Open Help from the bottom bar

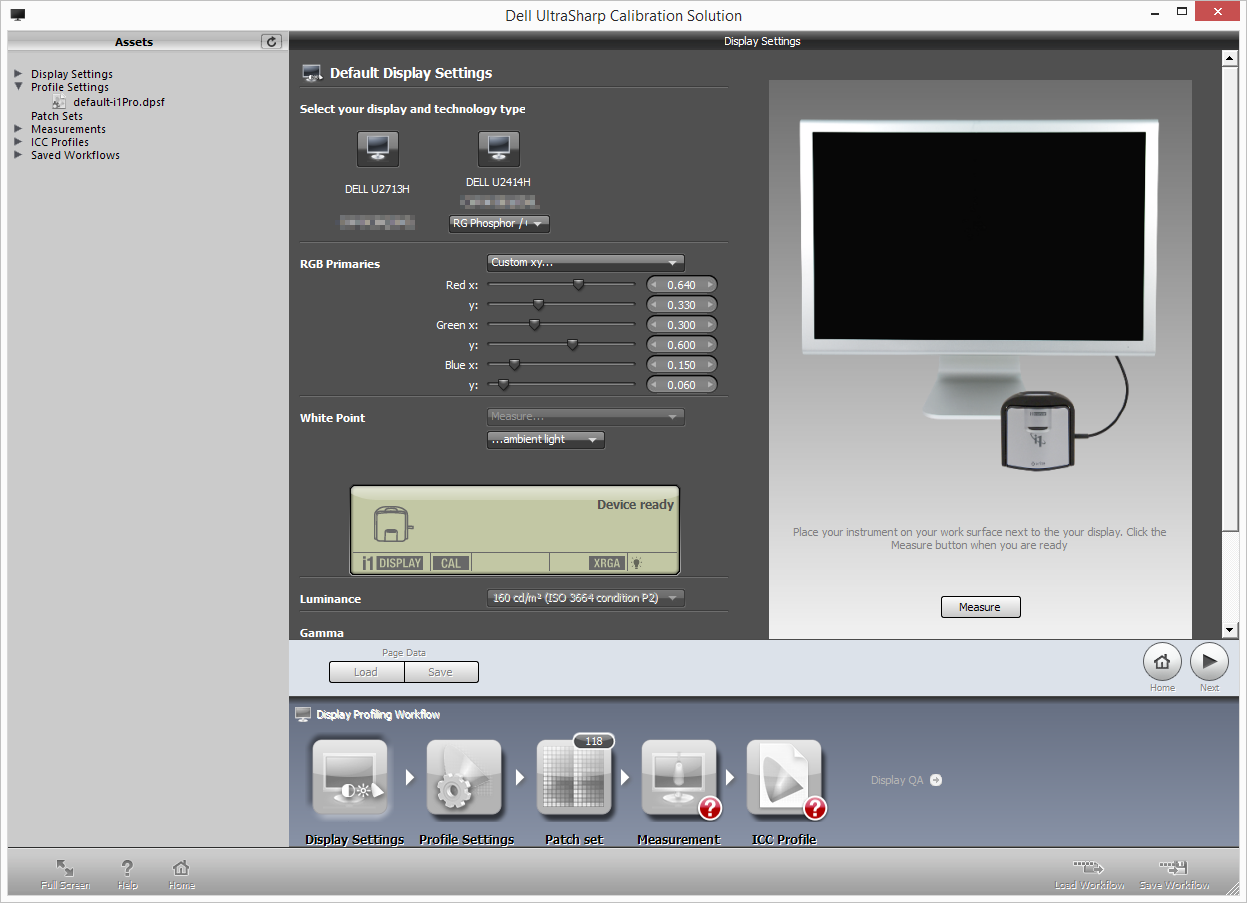click(x=127, y=868)
